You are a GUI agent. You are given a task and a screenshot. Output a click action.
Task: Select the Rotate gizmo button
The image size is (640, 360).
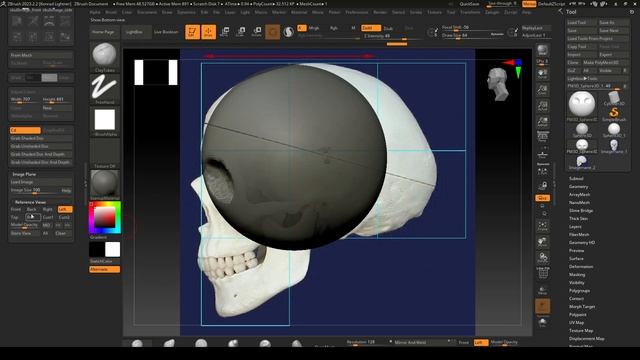[257, 32]
